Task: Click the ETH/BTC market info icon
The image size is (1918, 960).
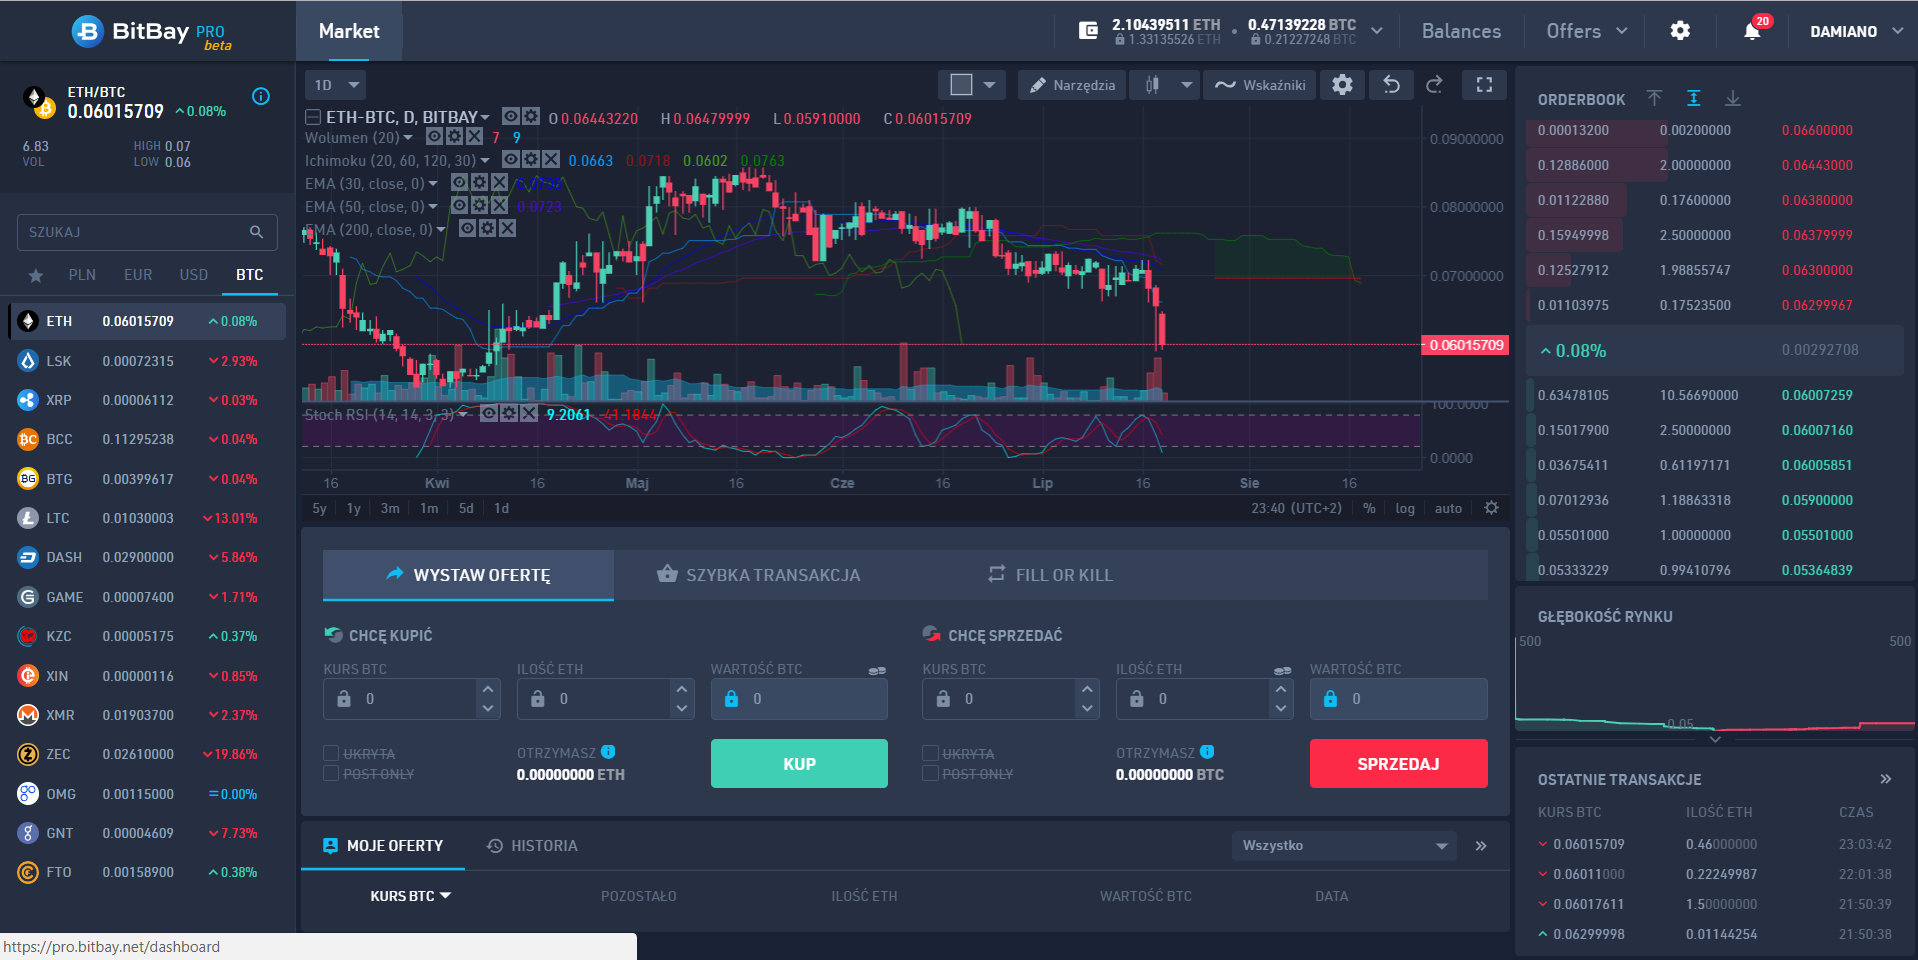Action: 261,96
